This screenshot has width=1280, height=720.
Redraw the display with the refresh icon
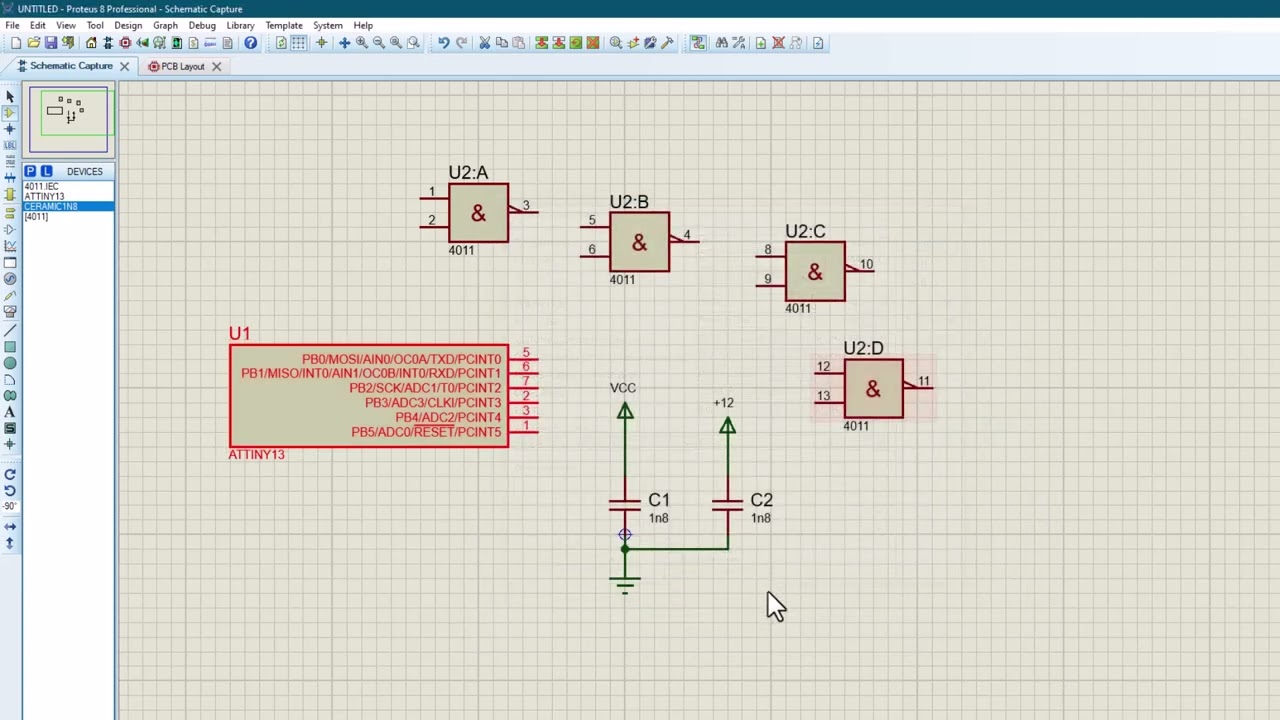(x=281, y=43)
